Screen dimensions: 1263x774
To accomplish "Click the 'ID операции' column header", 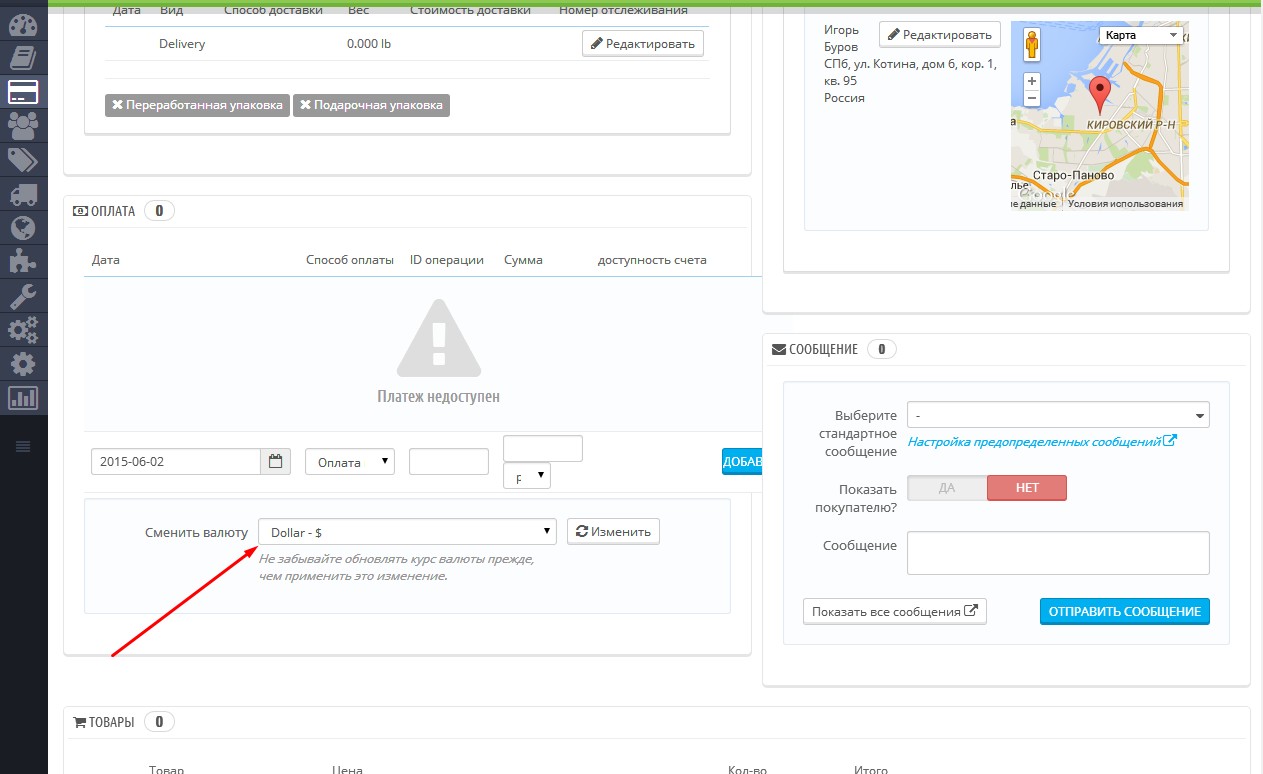I will coord(447,260).
